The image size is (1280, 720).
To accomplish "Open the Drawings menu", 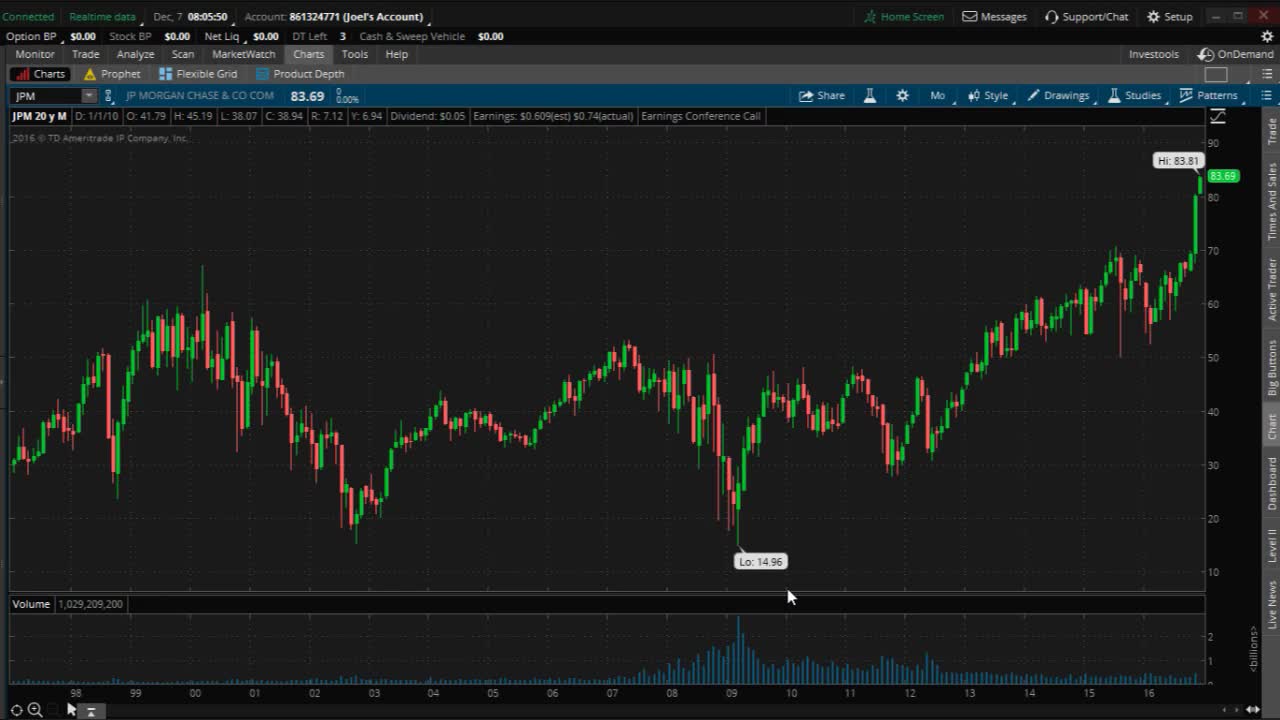I will click(x=1058, y=96).
